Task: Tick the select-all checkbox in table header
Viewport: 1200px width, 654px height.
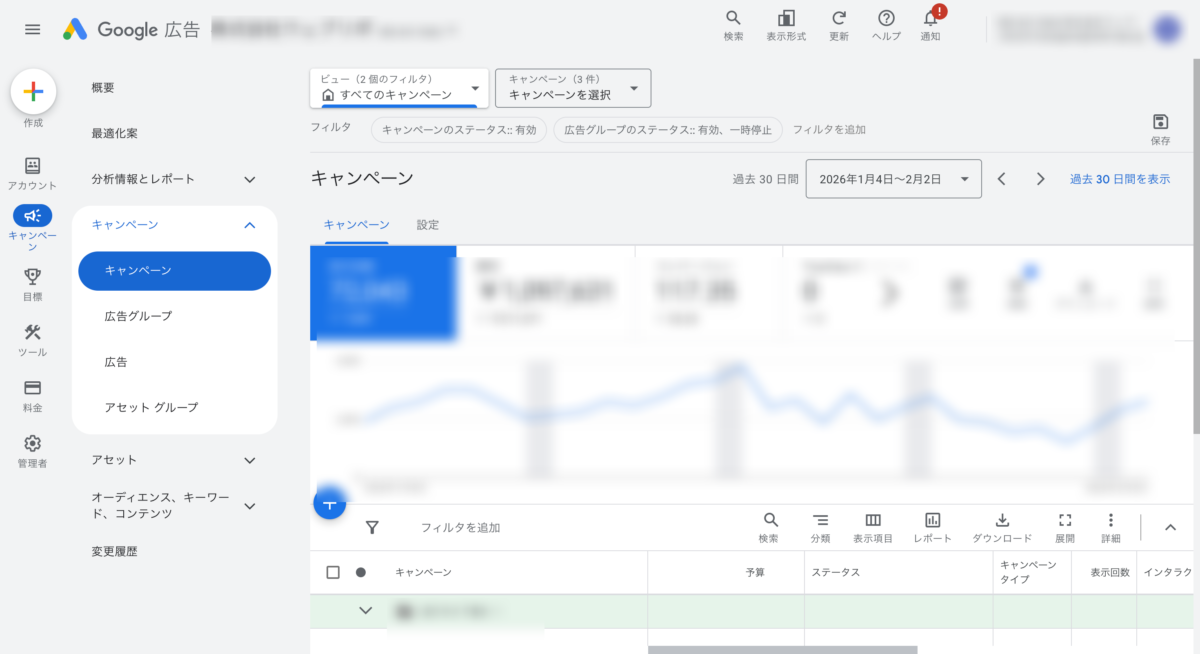Action: pos(333,572)
